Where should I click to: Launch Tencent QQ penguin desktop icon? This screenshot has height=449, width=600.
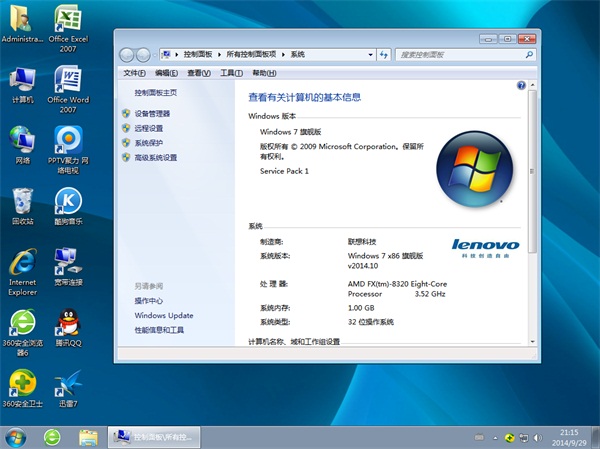[x=68, y=323]
